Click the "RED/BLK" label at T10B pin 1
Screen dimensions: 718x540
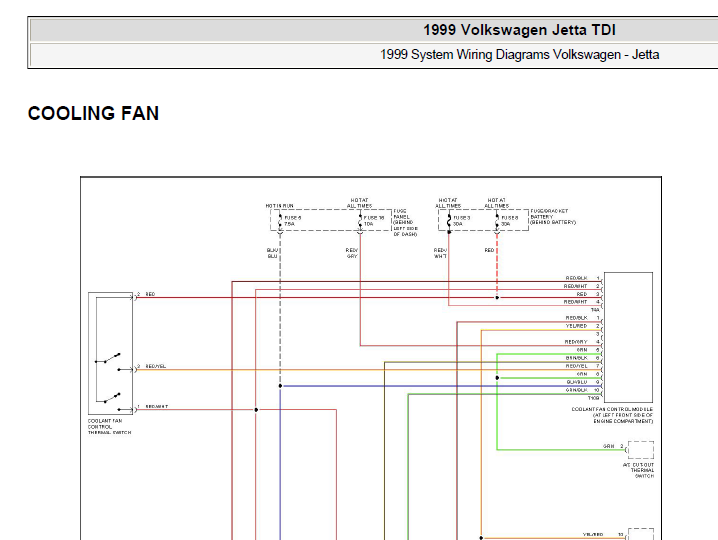(576, 318)
